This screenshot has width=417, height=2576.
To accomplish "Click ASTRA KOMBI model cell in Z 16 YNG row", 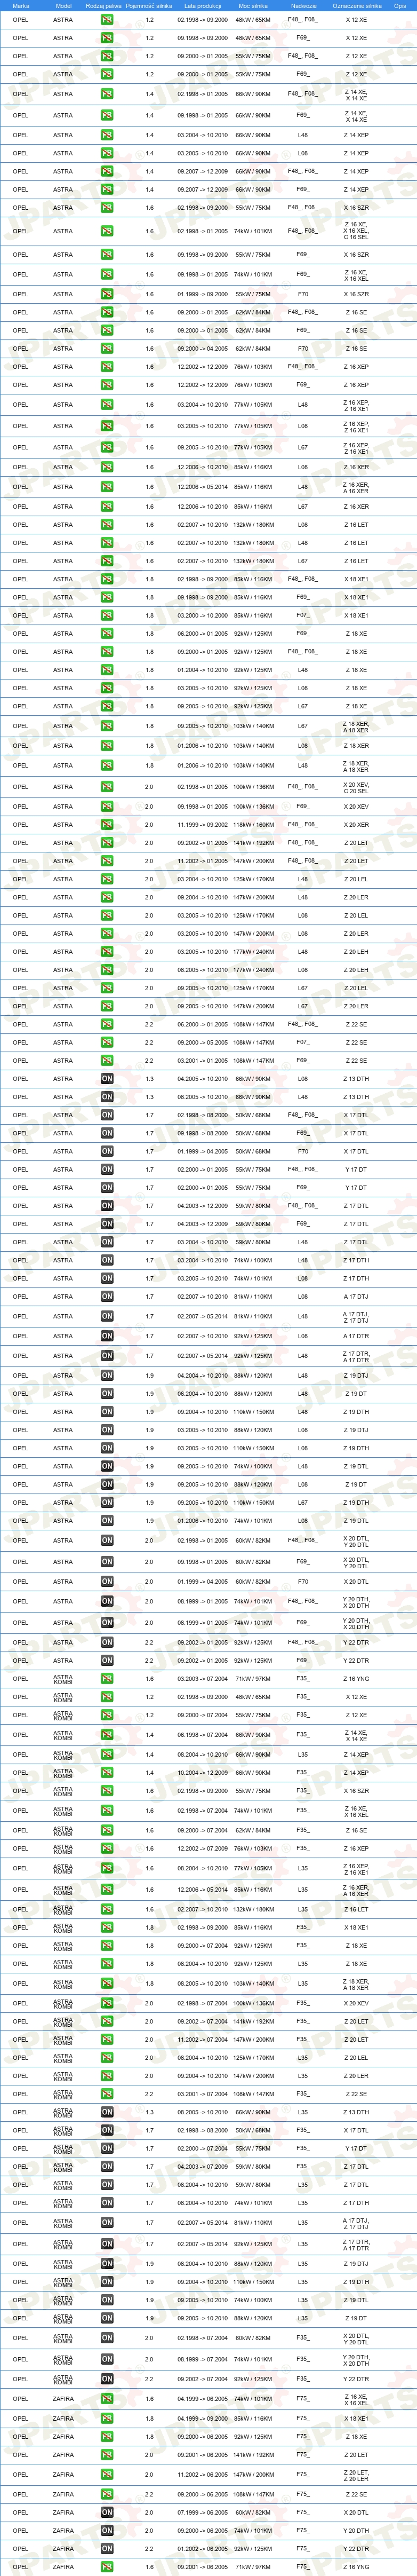I will [63, 1679].
